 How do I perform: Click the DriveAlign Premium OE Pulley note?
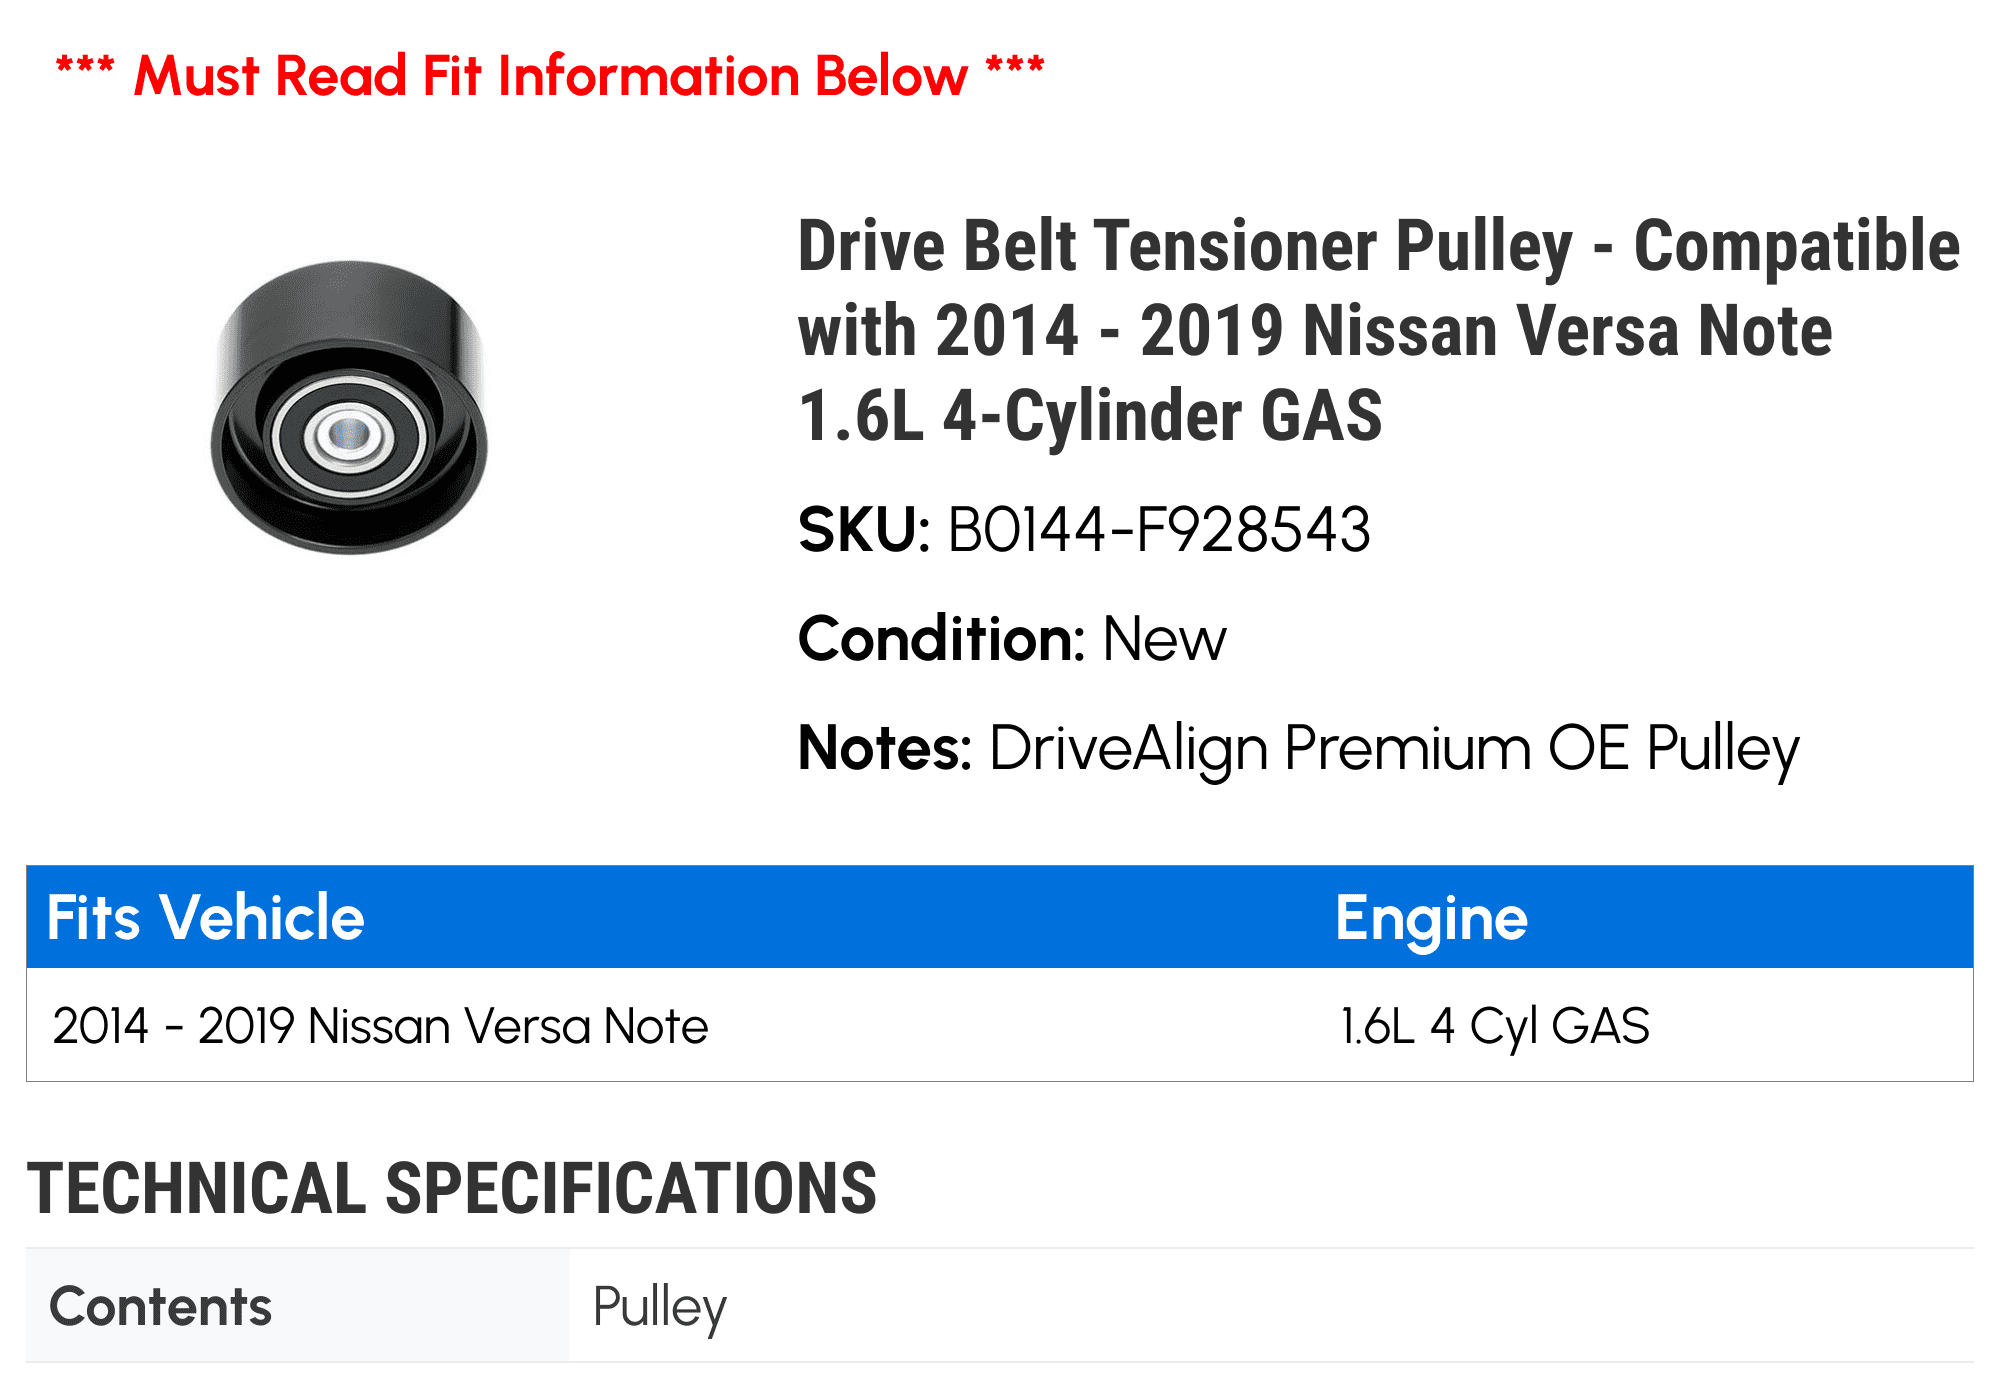click(x=1394, y=749)
